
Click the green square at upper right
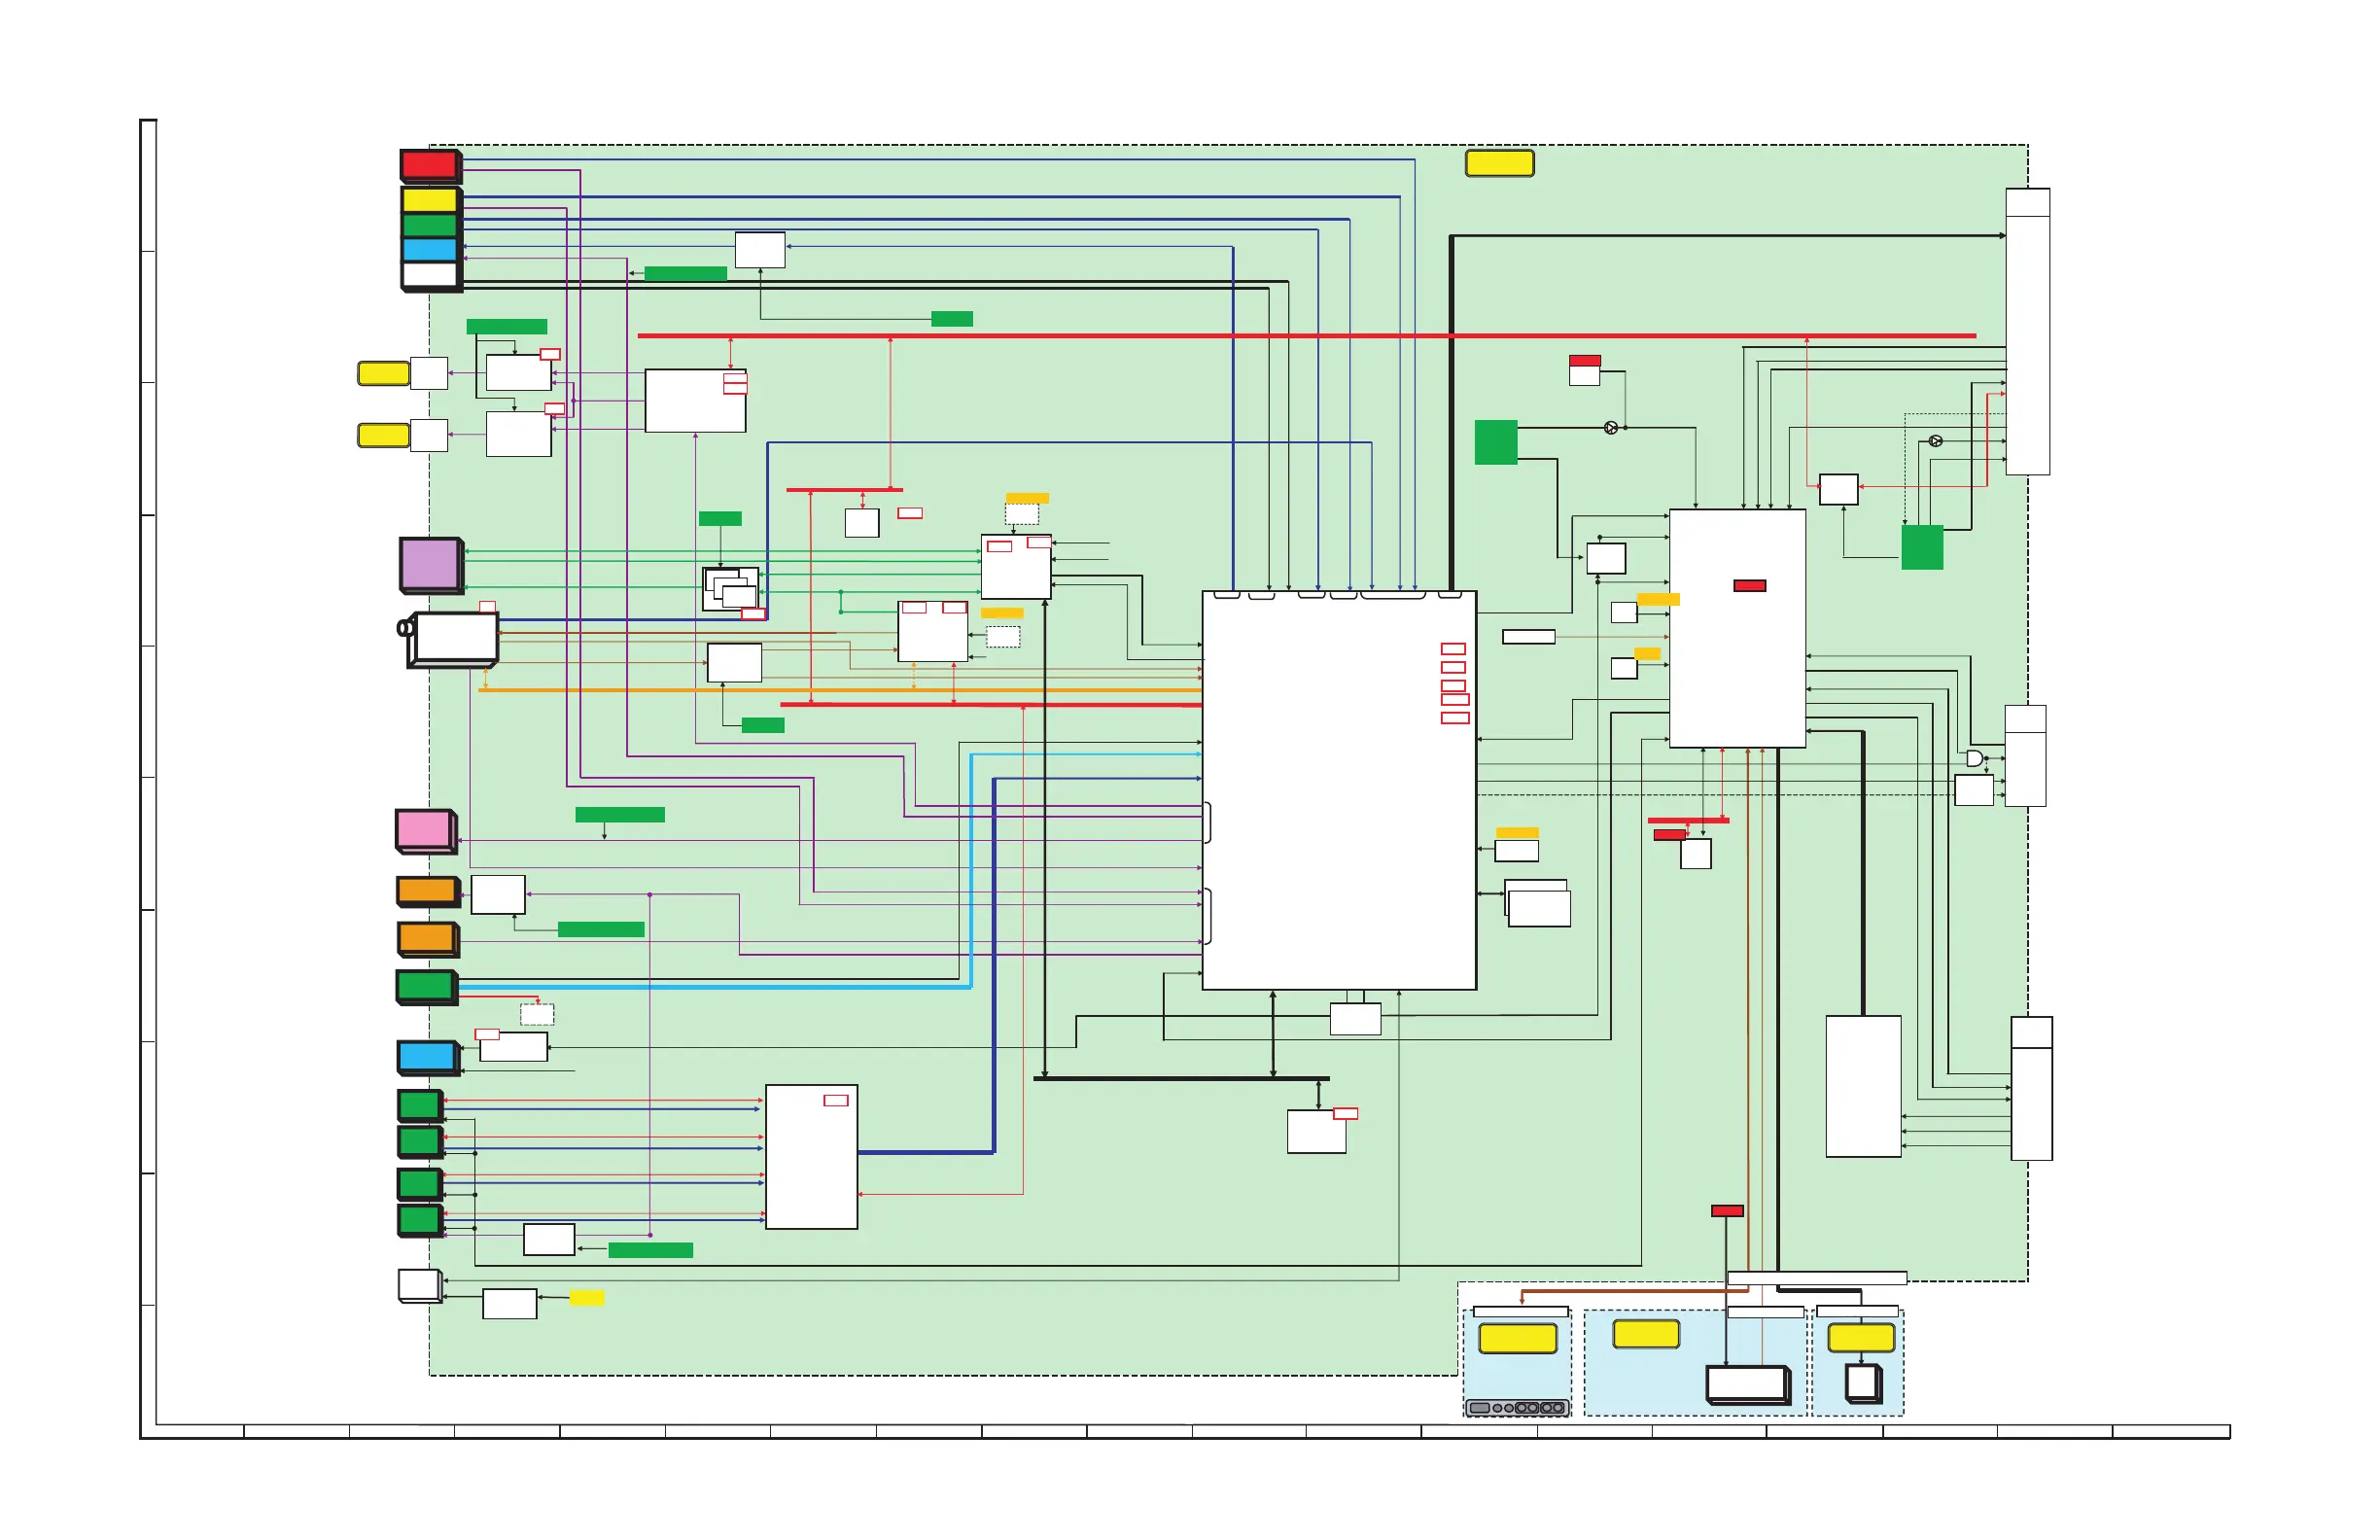[1922, 547]
